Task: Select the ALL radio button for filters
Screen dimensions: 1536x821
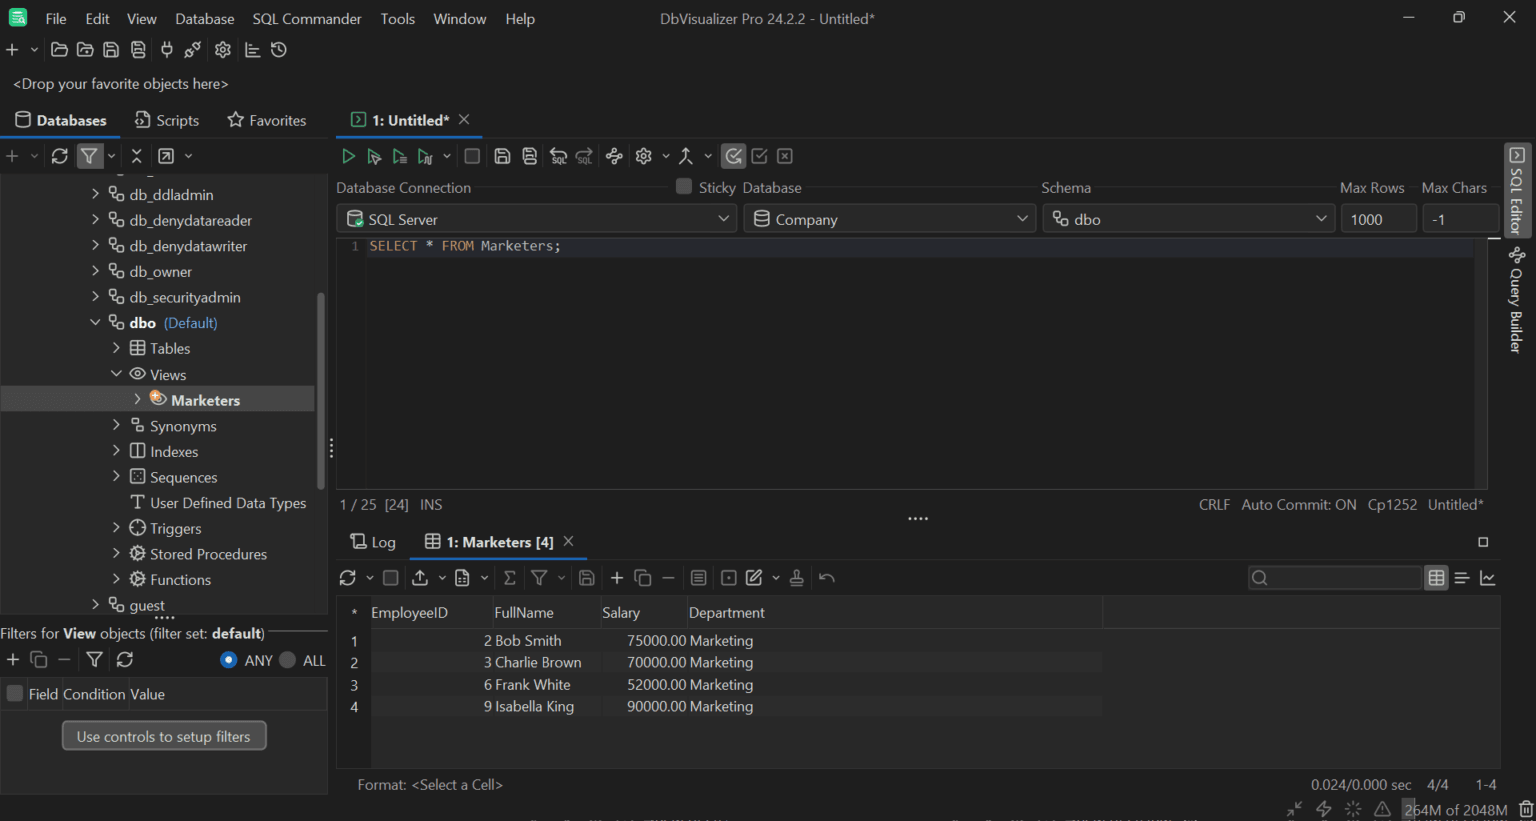Action: click(x=287, y=660)
